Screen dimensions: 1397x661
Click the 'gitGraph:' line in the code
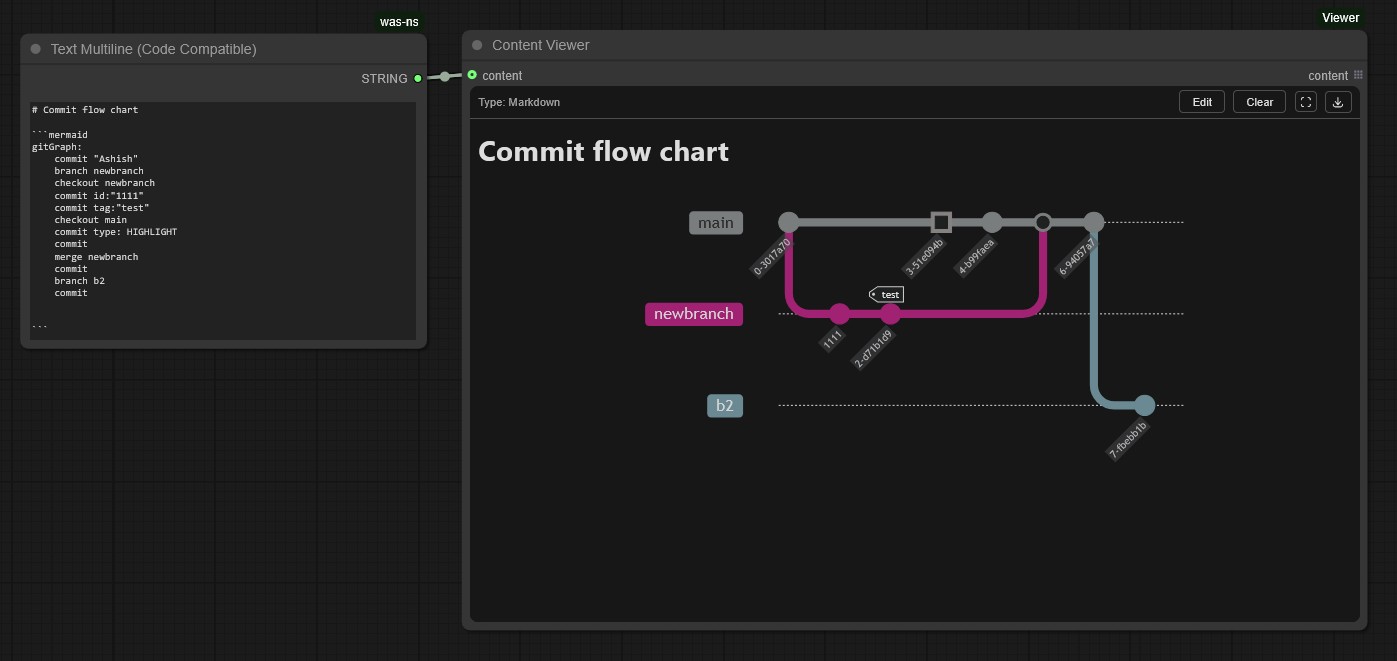coord(57,147)
